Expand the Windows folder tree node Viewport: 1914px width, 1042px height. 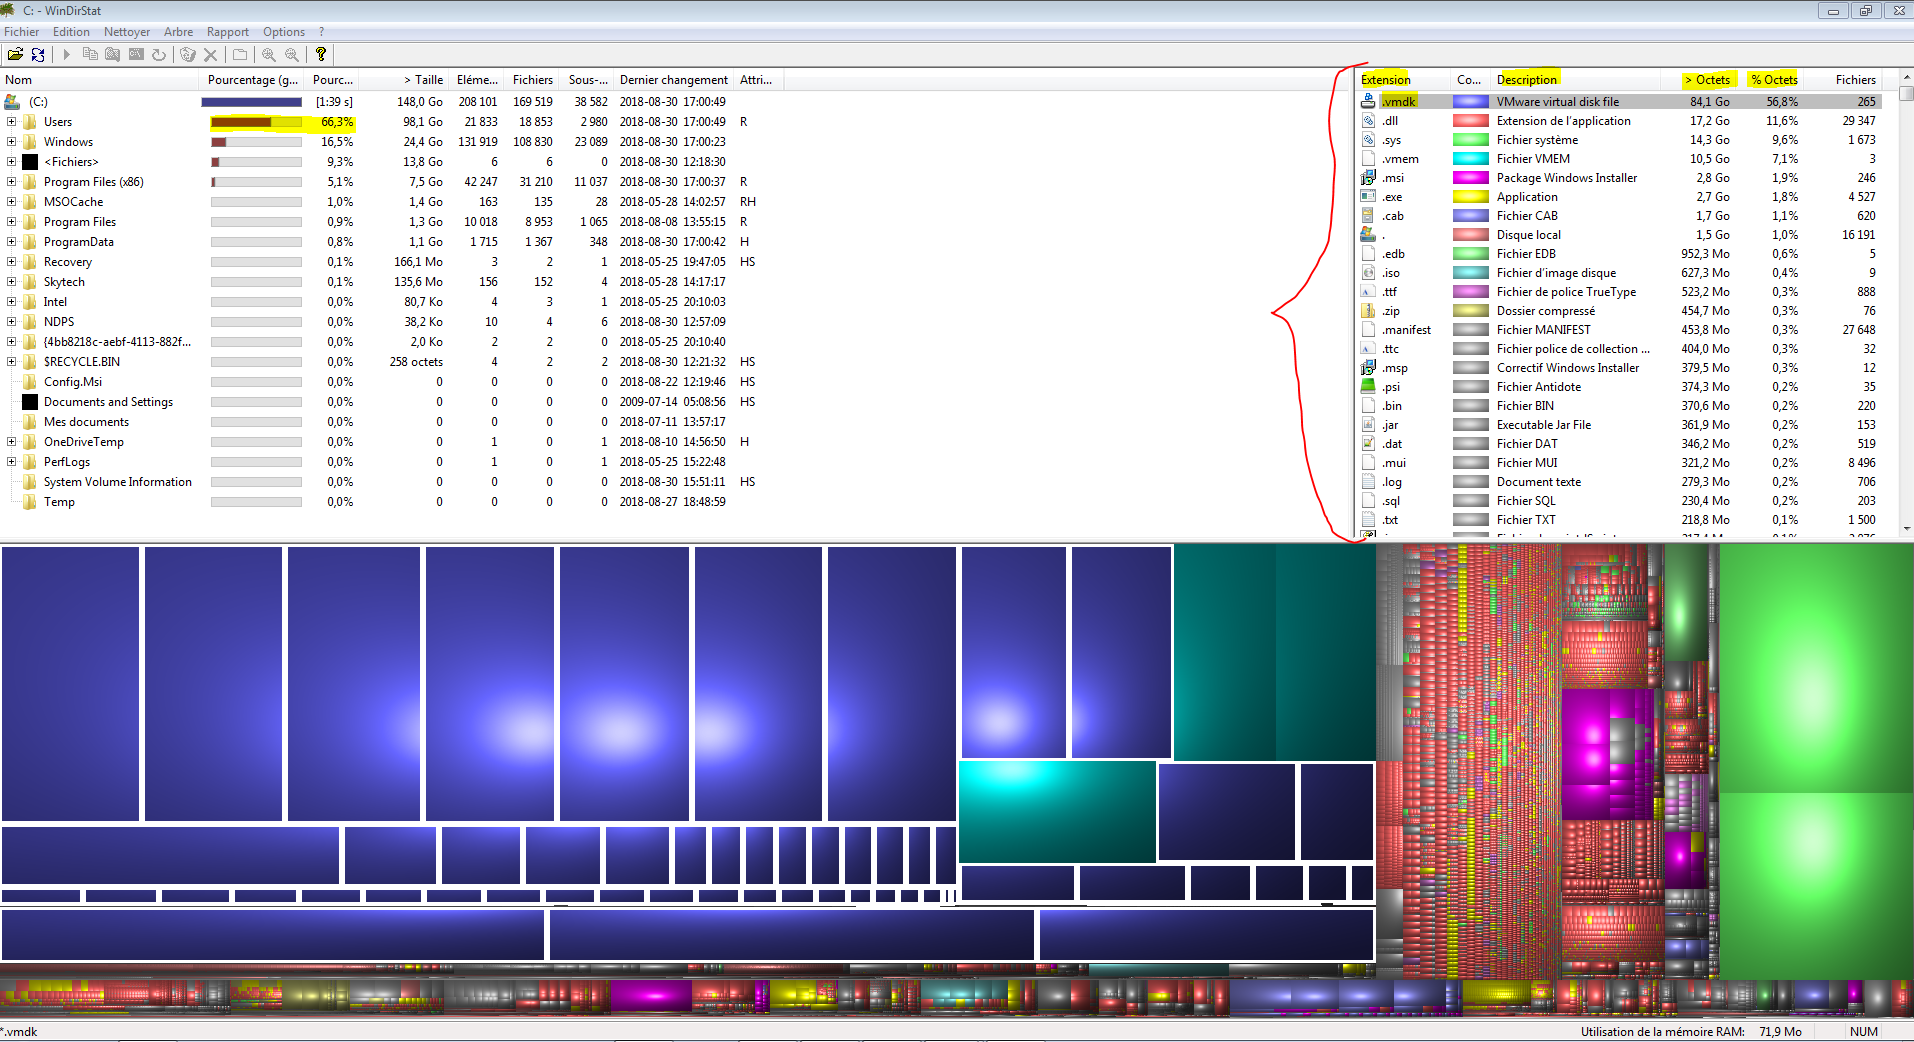pos(12,142)
